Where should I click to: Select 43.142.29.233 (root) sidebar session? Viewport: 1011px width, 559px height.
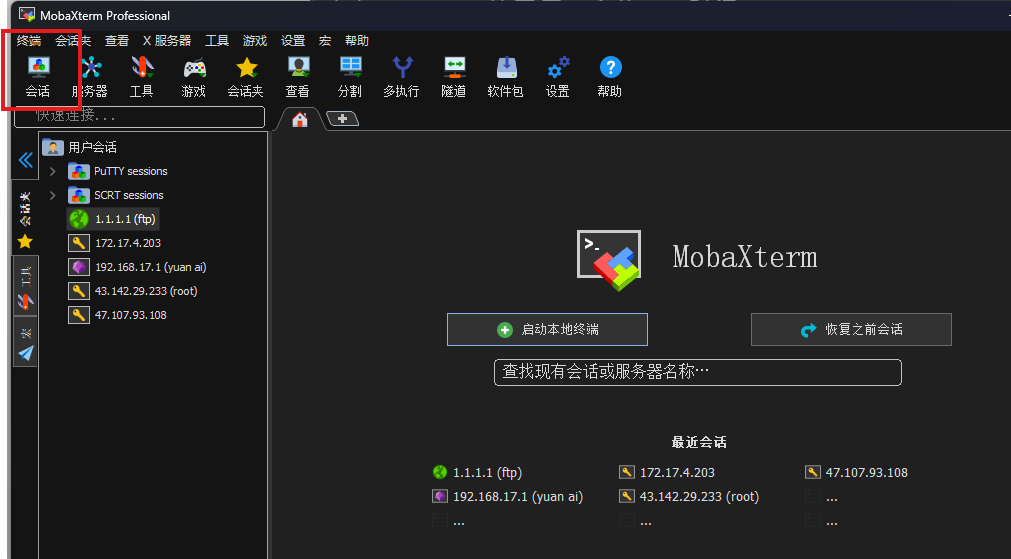[x=133, y=291]
